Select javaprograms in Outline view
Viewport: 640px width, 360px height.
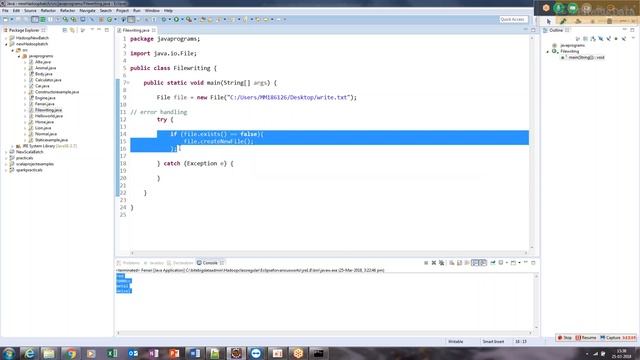point(572,45)
